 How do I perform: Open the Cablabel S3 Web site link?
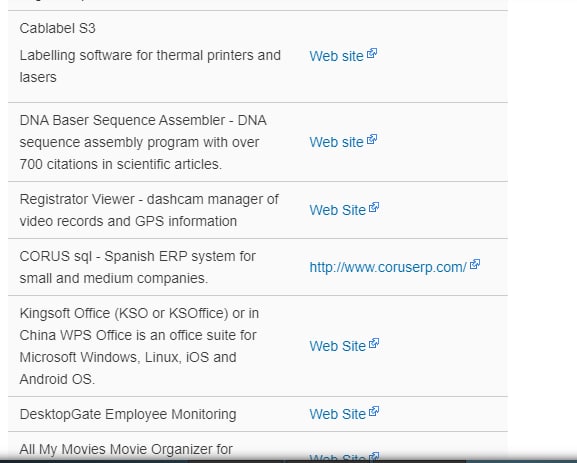coord(336,56)
